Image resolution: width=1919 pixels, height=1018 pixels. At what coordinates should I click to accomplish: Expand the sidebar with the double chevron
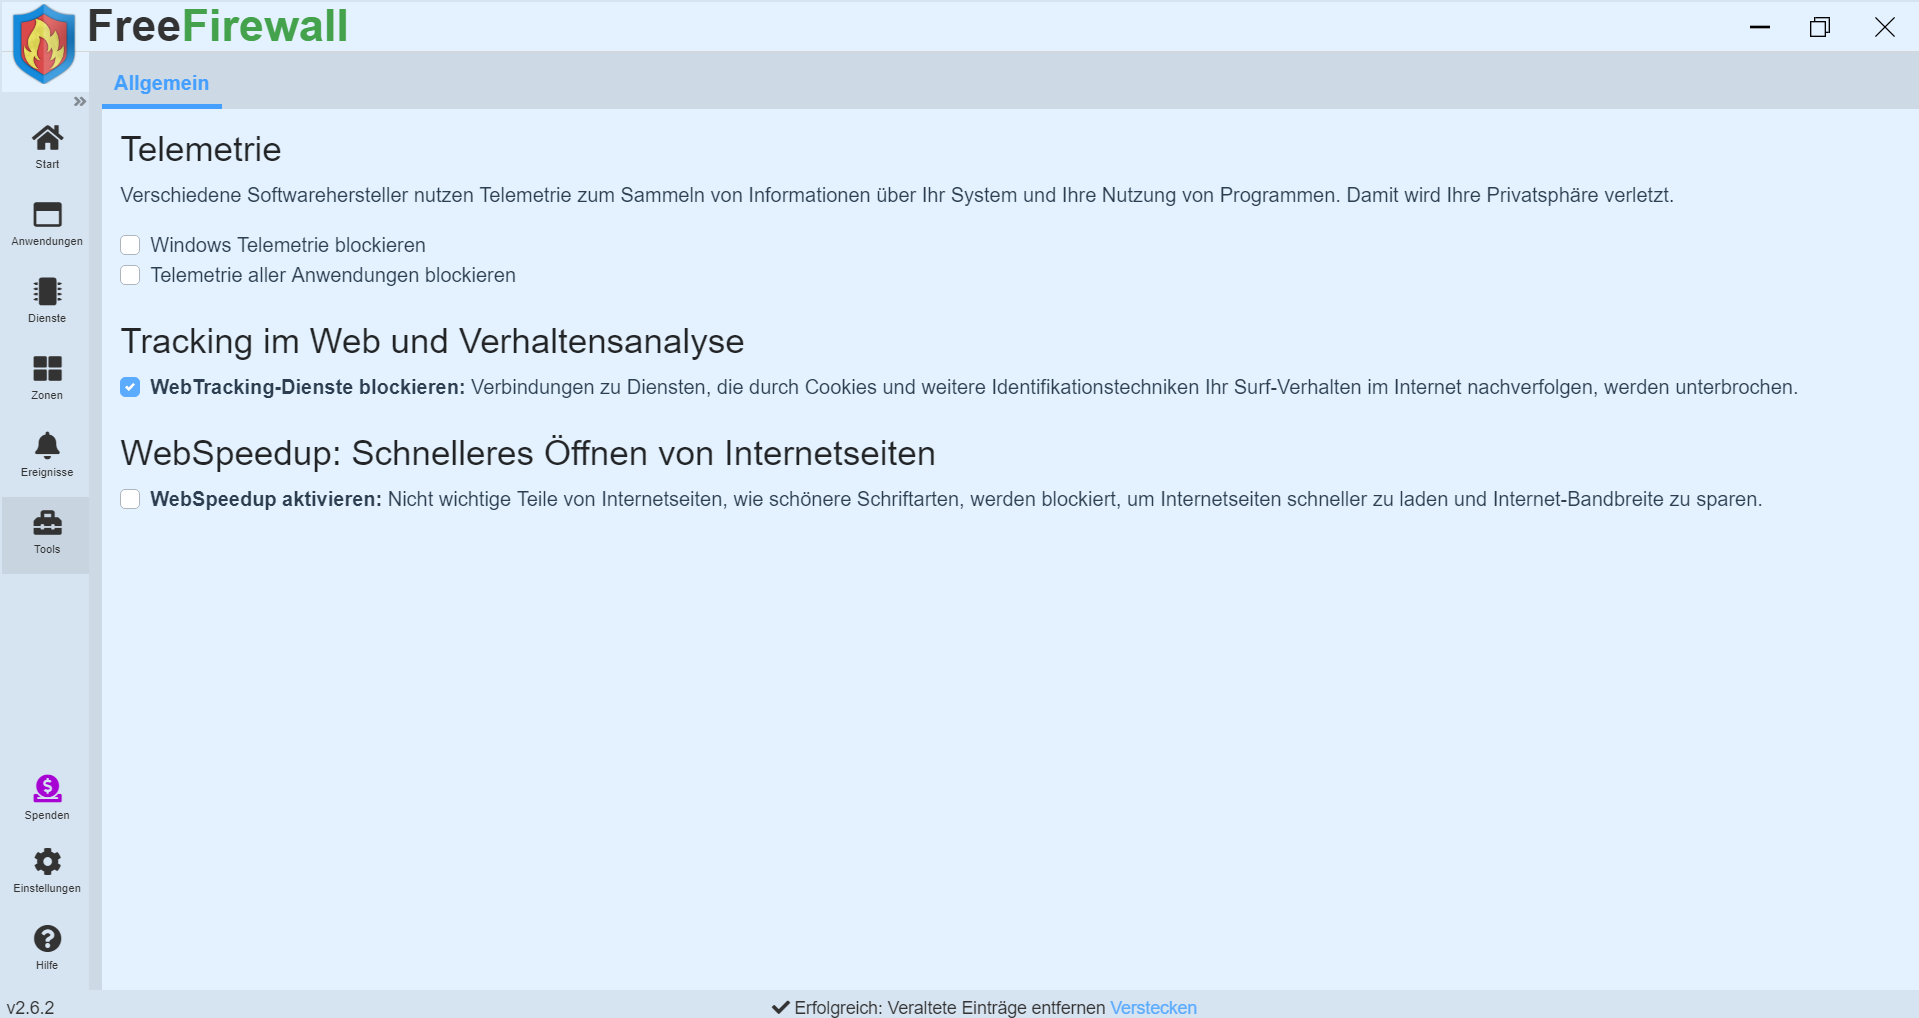point(80,101)
